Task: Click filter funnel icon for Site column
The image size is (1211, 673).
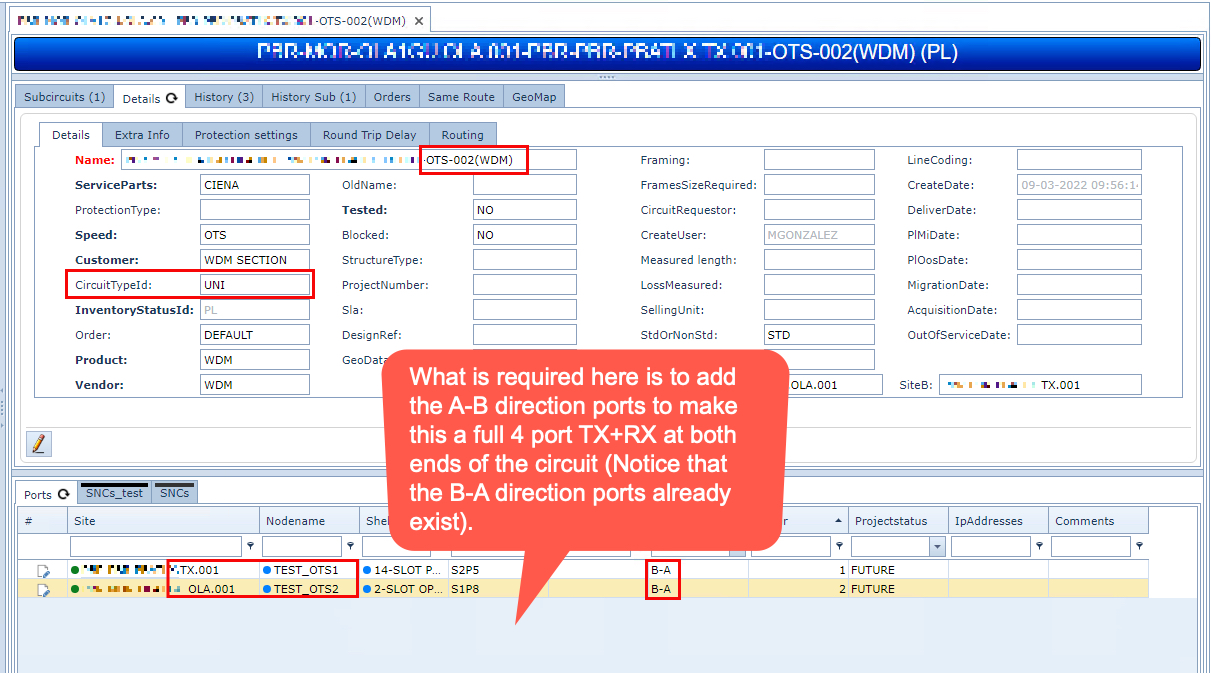Action: tap(250, 547)
